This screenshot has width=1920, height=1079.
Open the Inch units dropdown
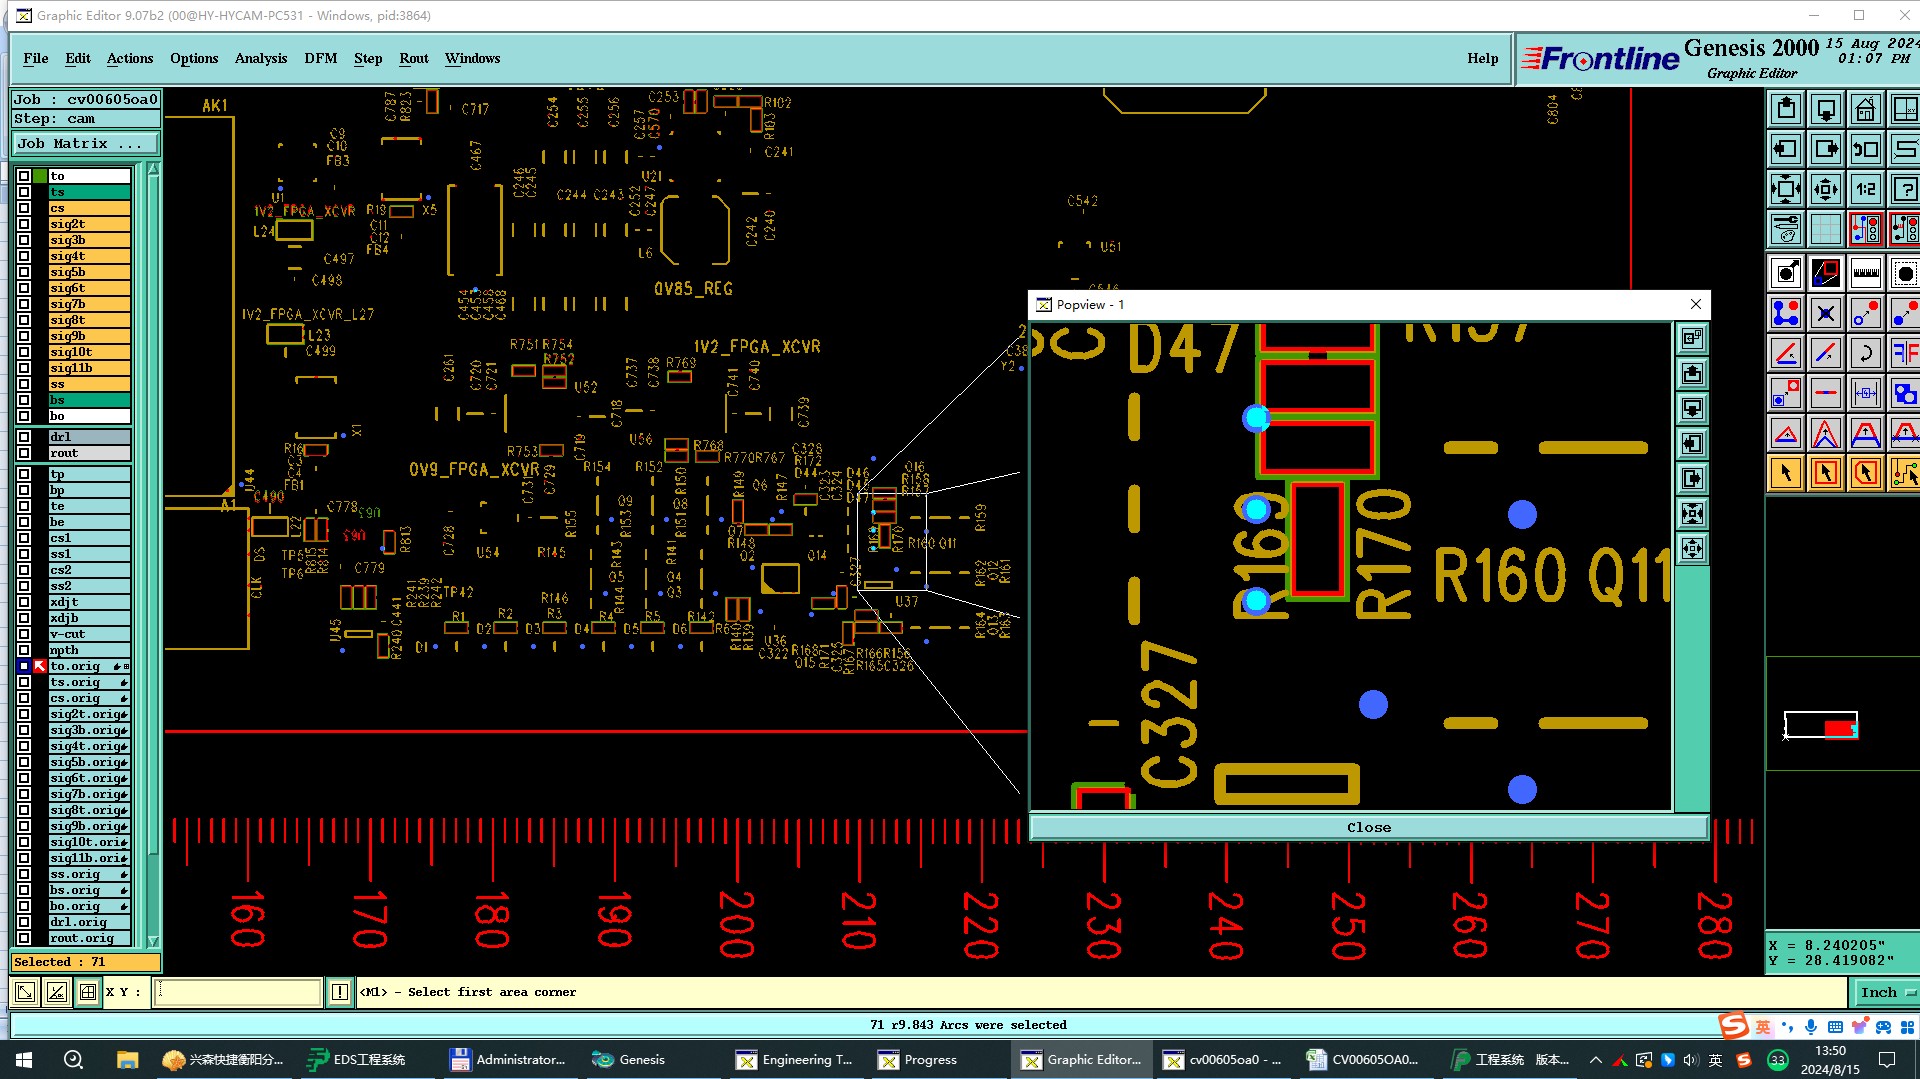1885,992
